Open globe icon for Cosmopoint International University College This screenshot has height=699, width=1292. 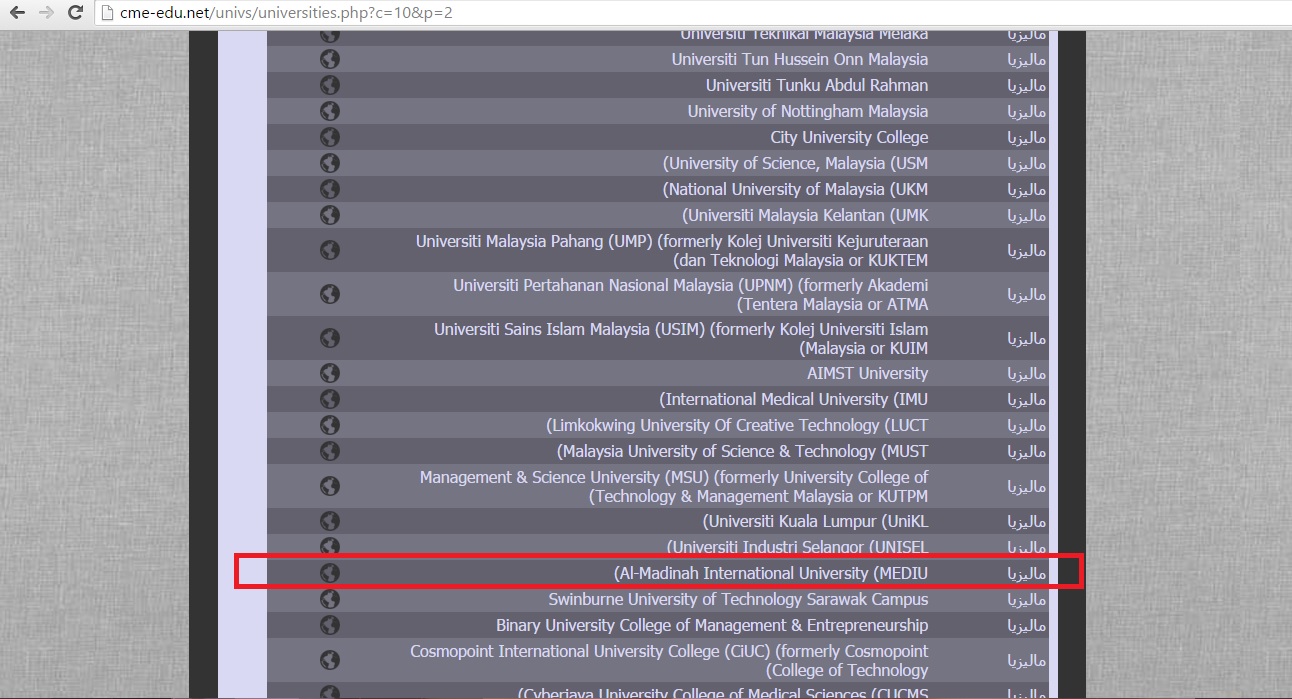coord(330,660)
